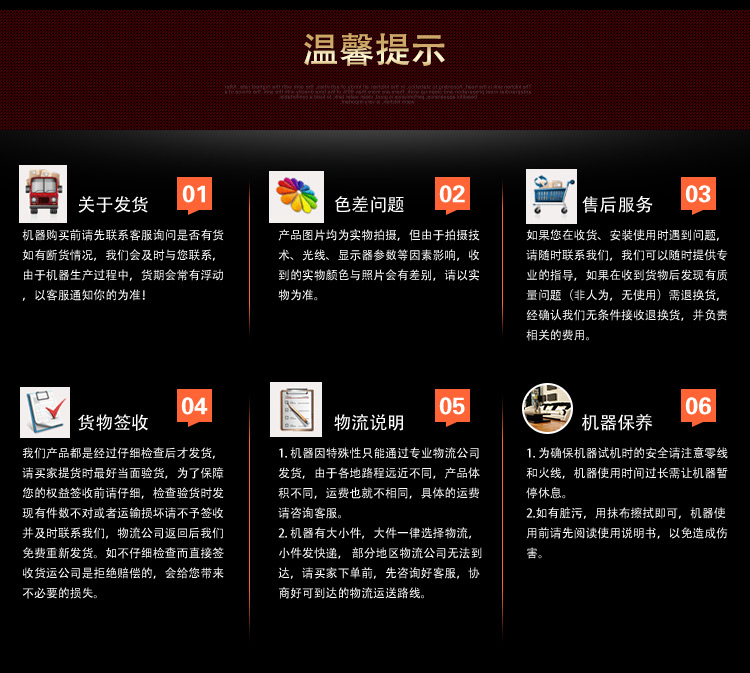The height and width of the screenshot is (673, 750).
Task: Click the orange 02 number badge
Action: coord(452,195)
